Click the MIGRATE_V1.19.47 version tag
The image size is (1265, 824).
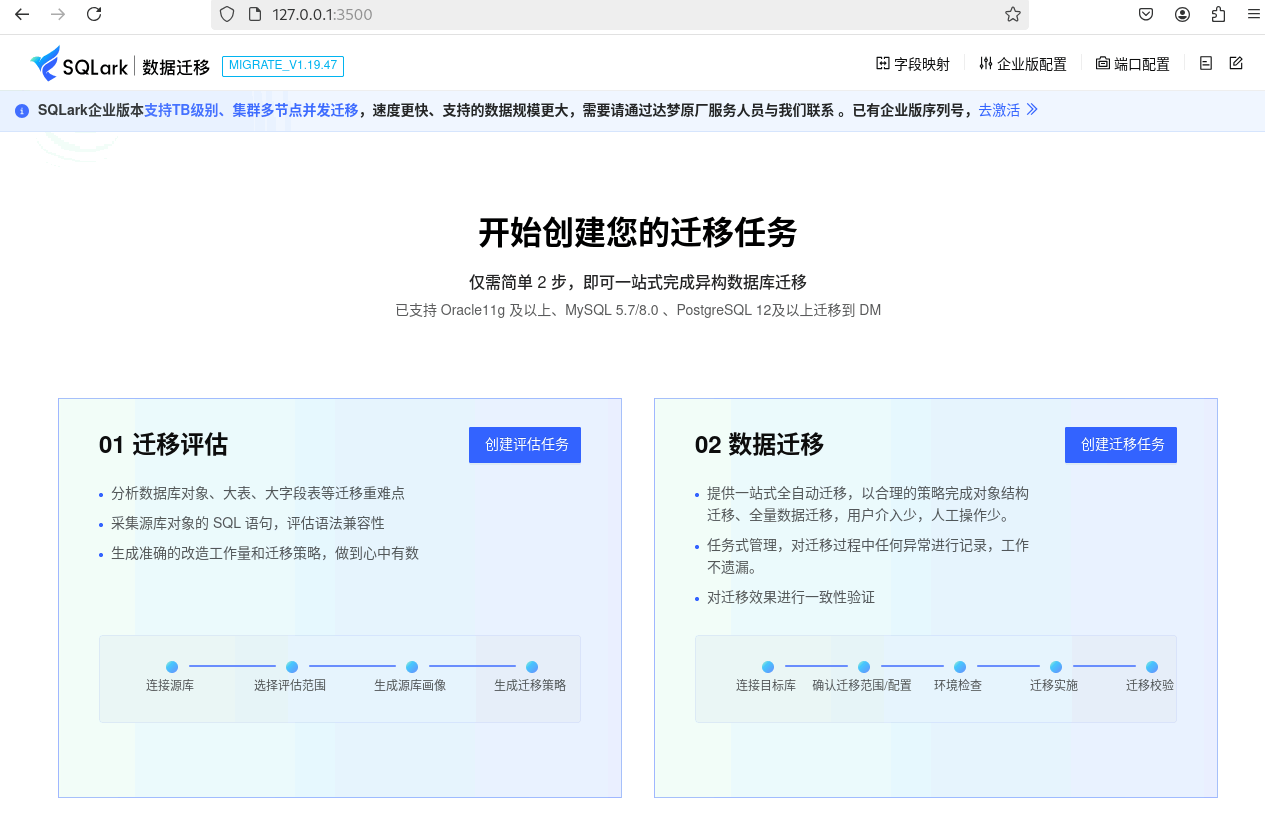(x=283, y=66)
